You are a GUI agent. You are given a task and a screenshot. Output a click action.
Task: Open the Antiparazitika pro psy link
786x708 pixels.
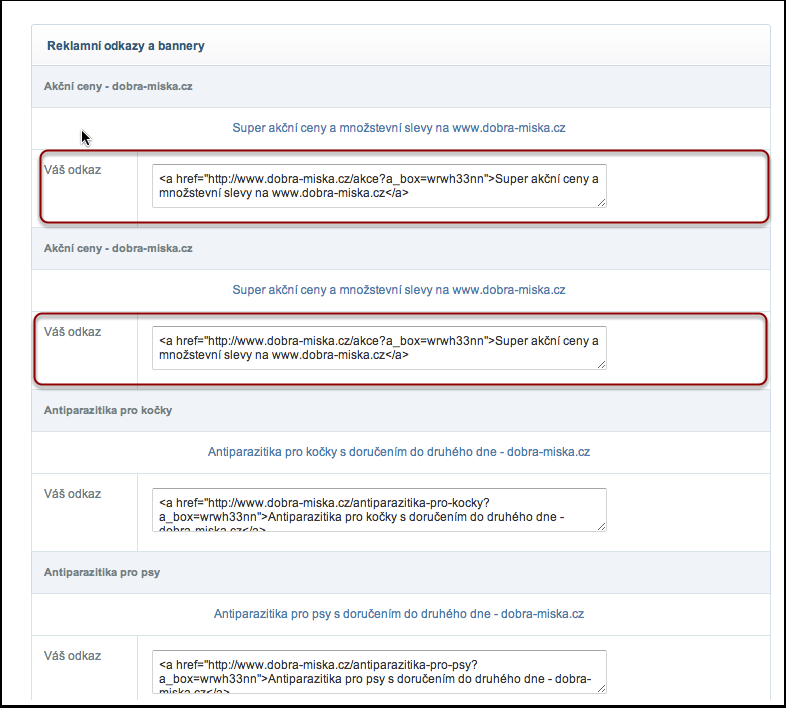tap(399, 614)
